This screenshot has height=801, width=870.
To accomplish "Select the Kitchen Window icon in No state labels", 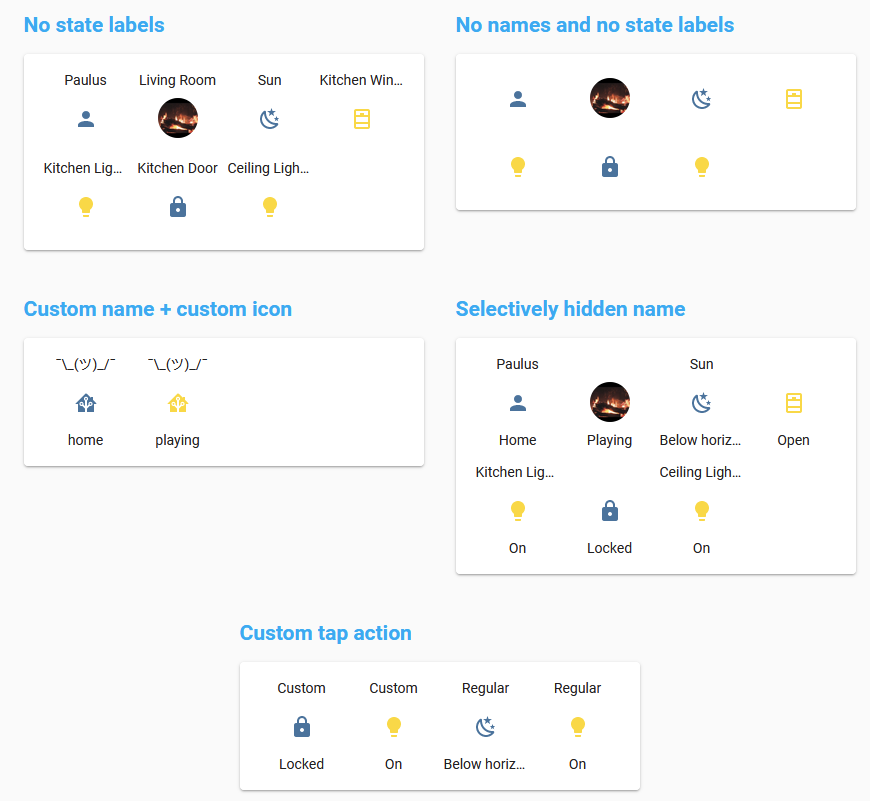I will pos(361,120).
